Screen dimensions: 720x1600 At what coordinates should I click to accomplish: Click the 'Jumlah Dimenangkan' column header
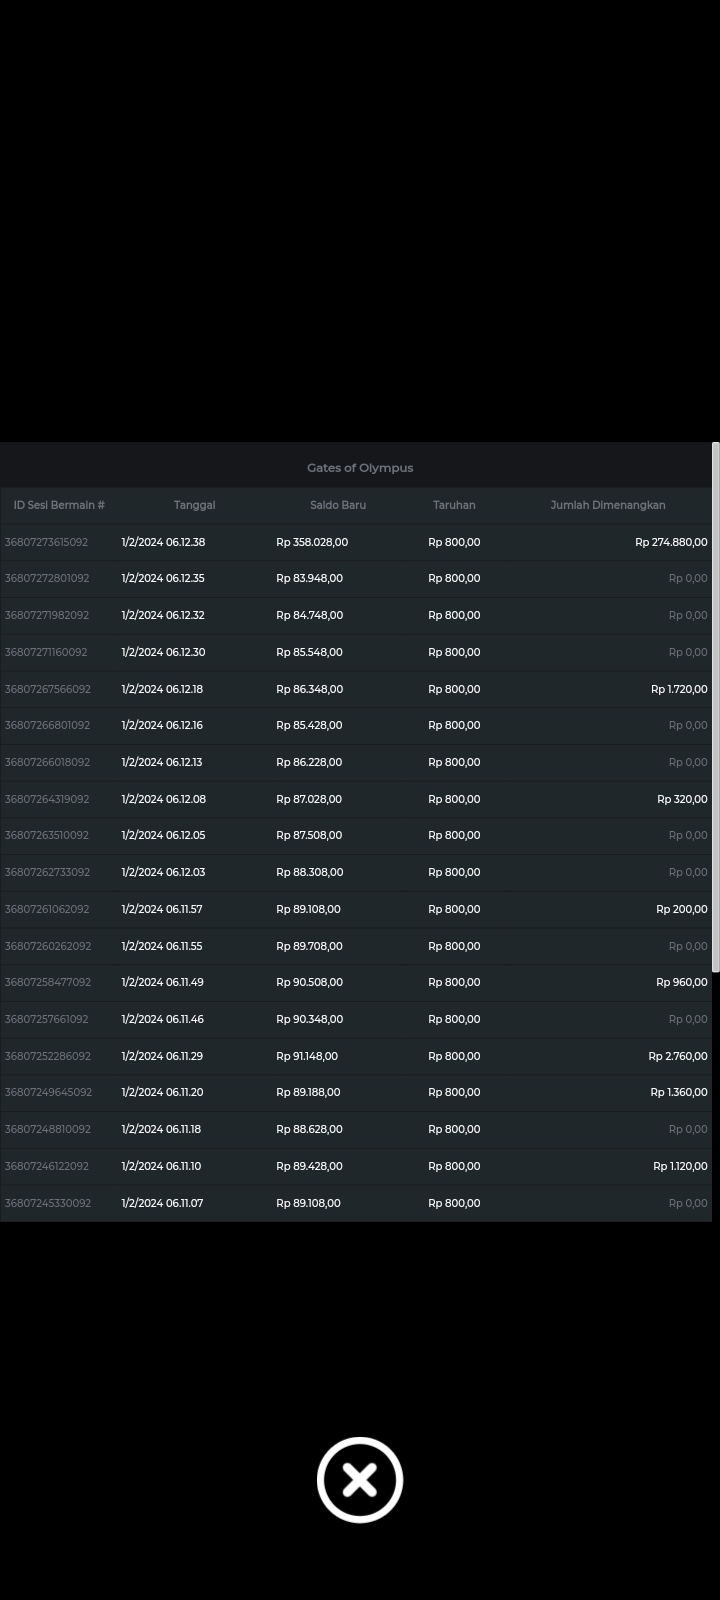pyautogui.click(x=607, y=505)
